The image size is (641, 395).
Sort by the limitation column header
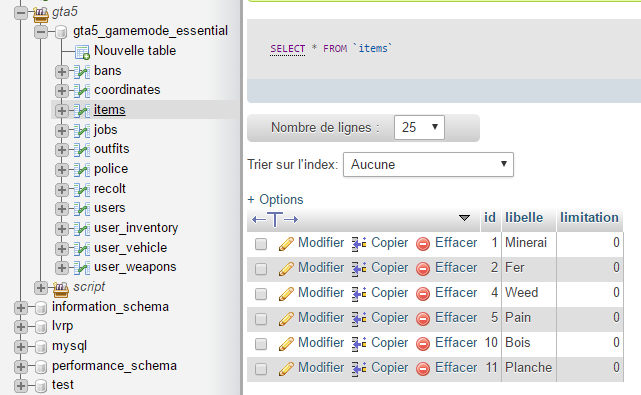589,218
